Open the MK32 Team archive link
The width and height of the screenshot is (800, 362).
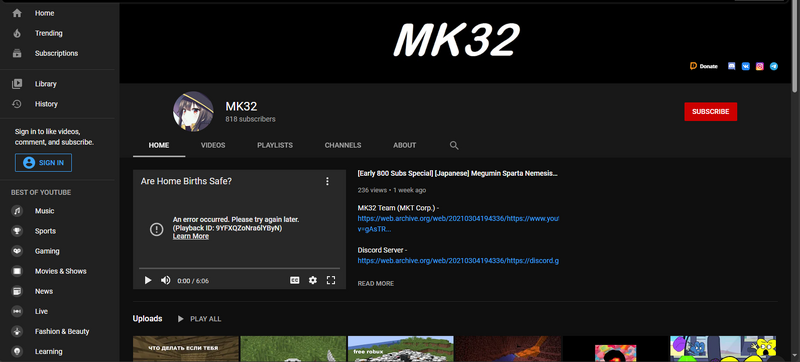458,224
